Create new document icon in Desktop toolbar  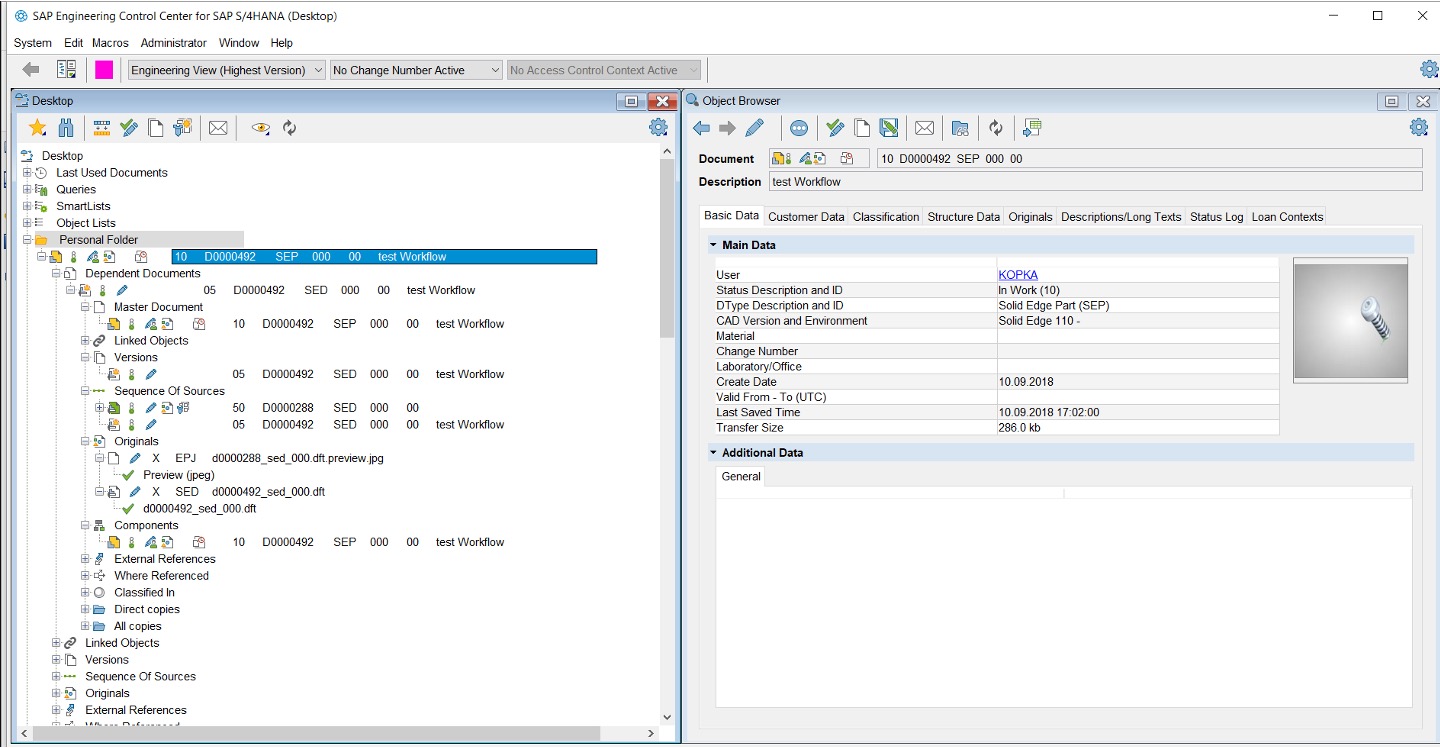(156, 127)
